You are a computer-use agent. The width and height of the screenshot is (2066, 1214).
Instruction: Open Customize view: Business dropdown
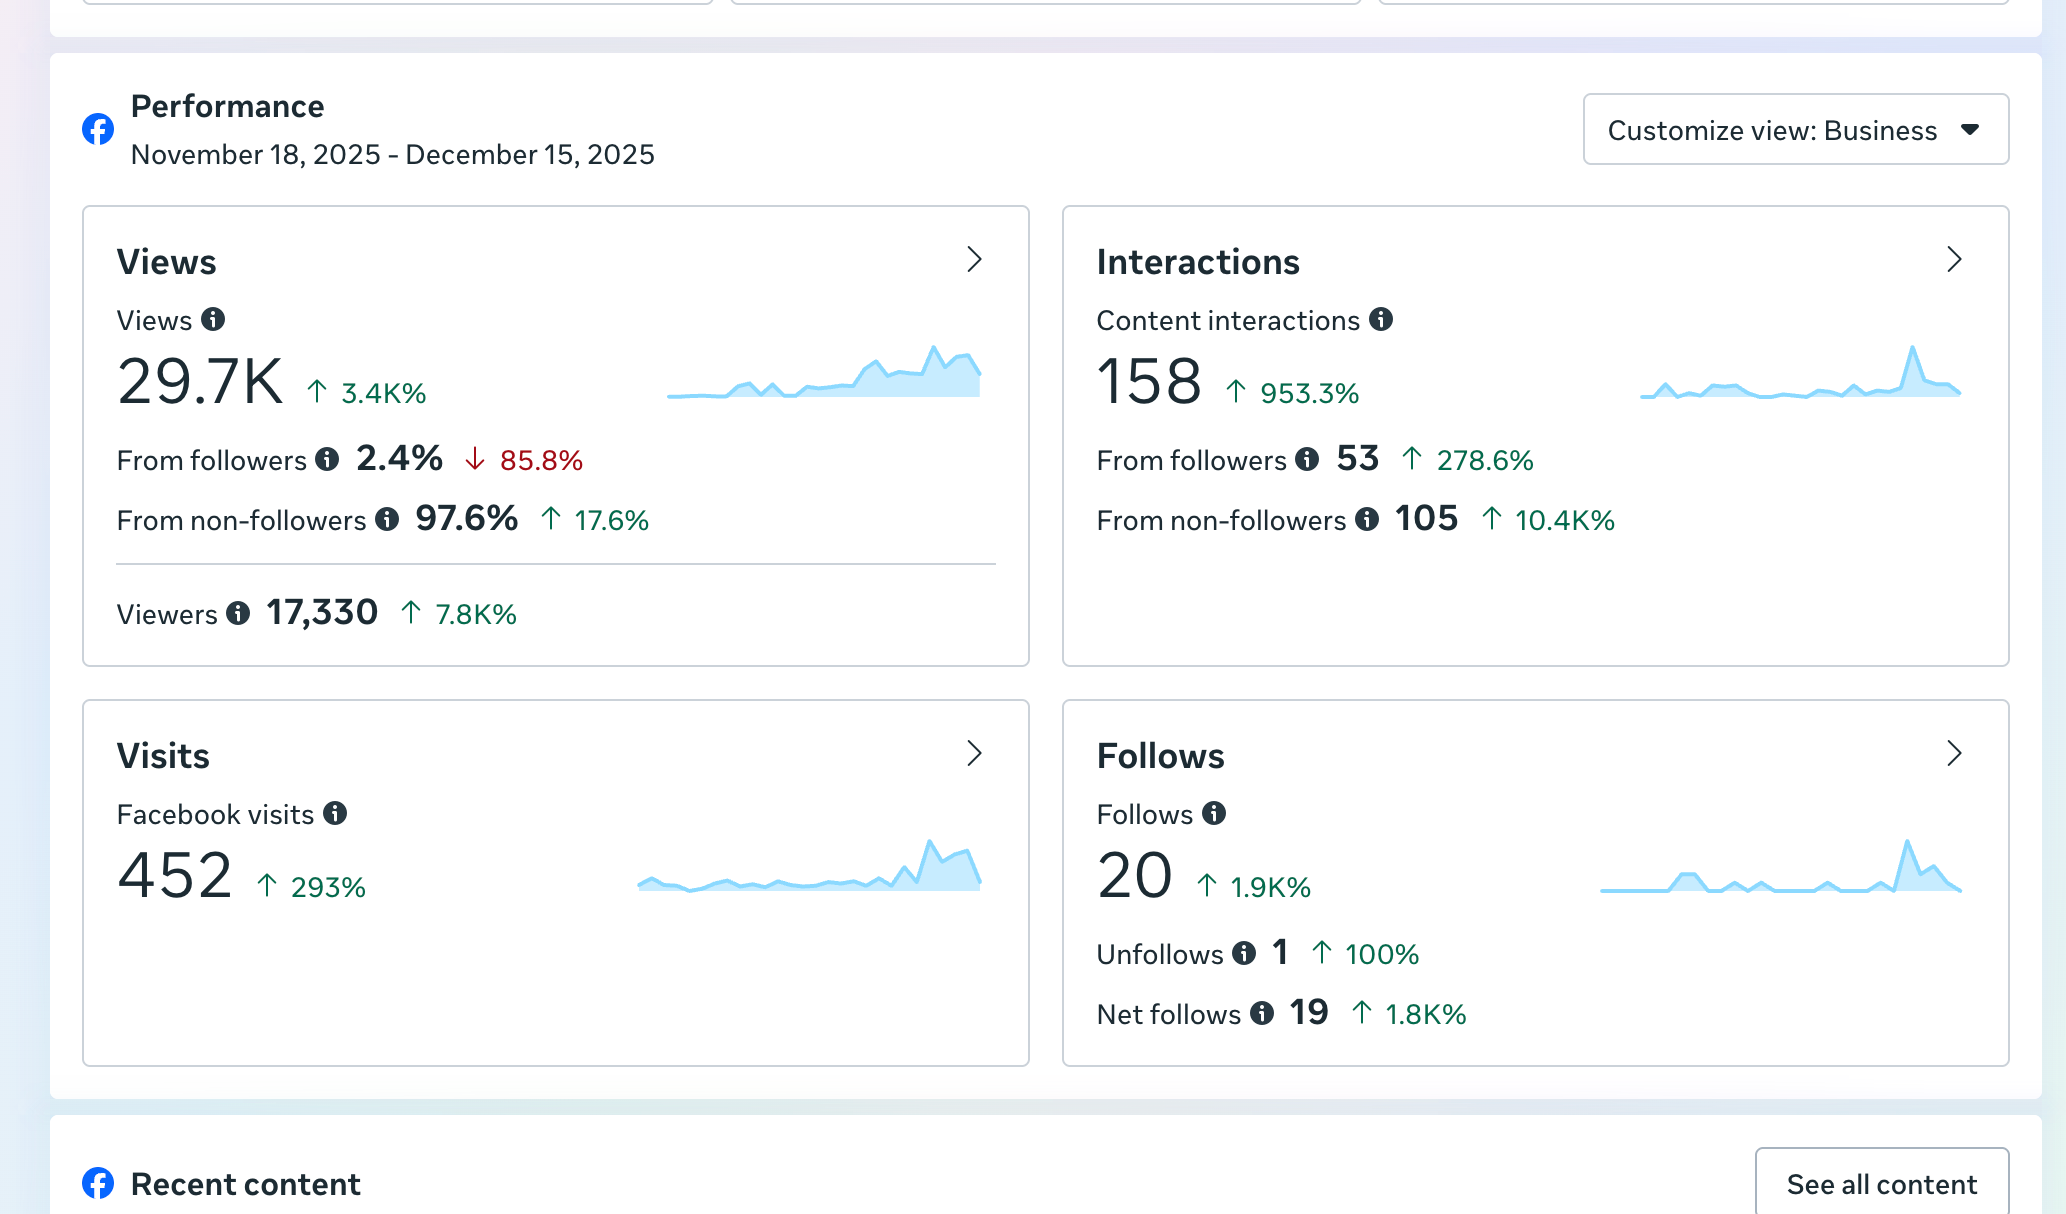(x=1795, y=130)
